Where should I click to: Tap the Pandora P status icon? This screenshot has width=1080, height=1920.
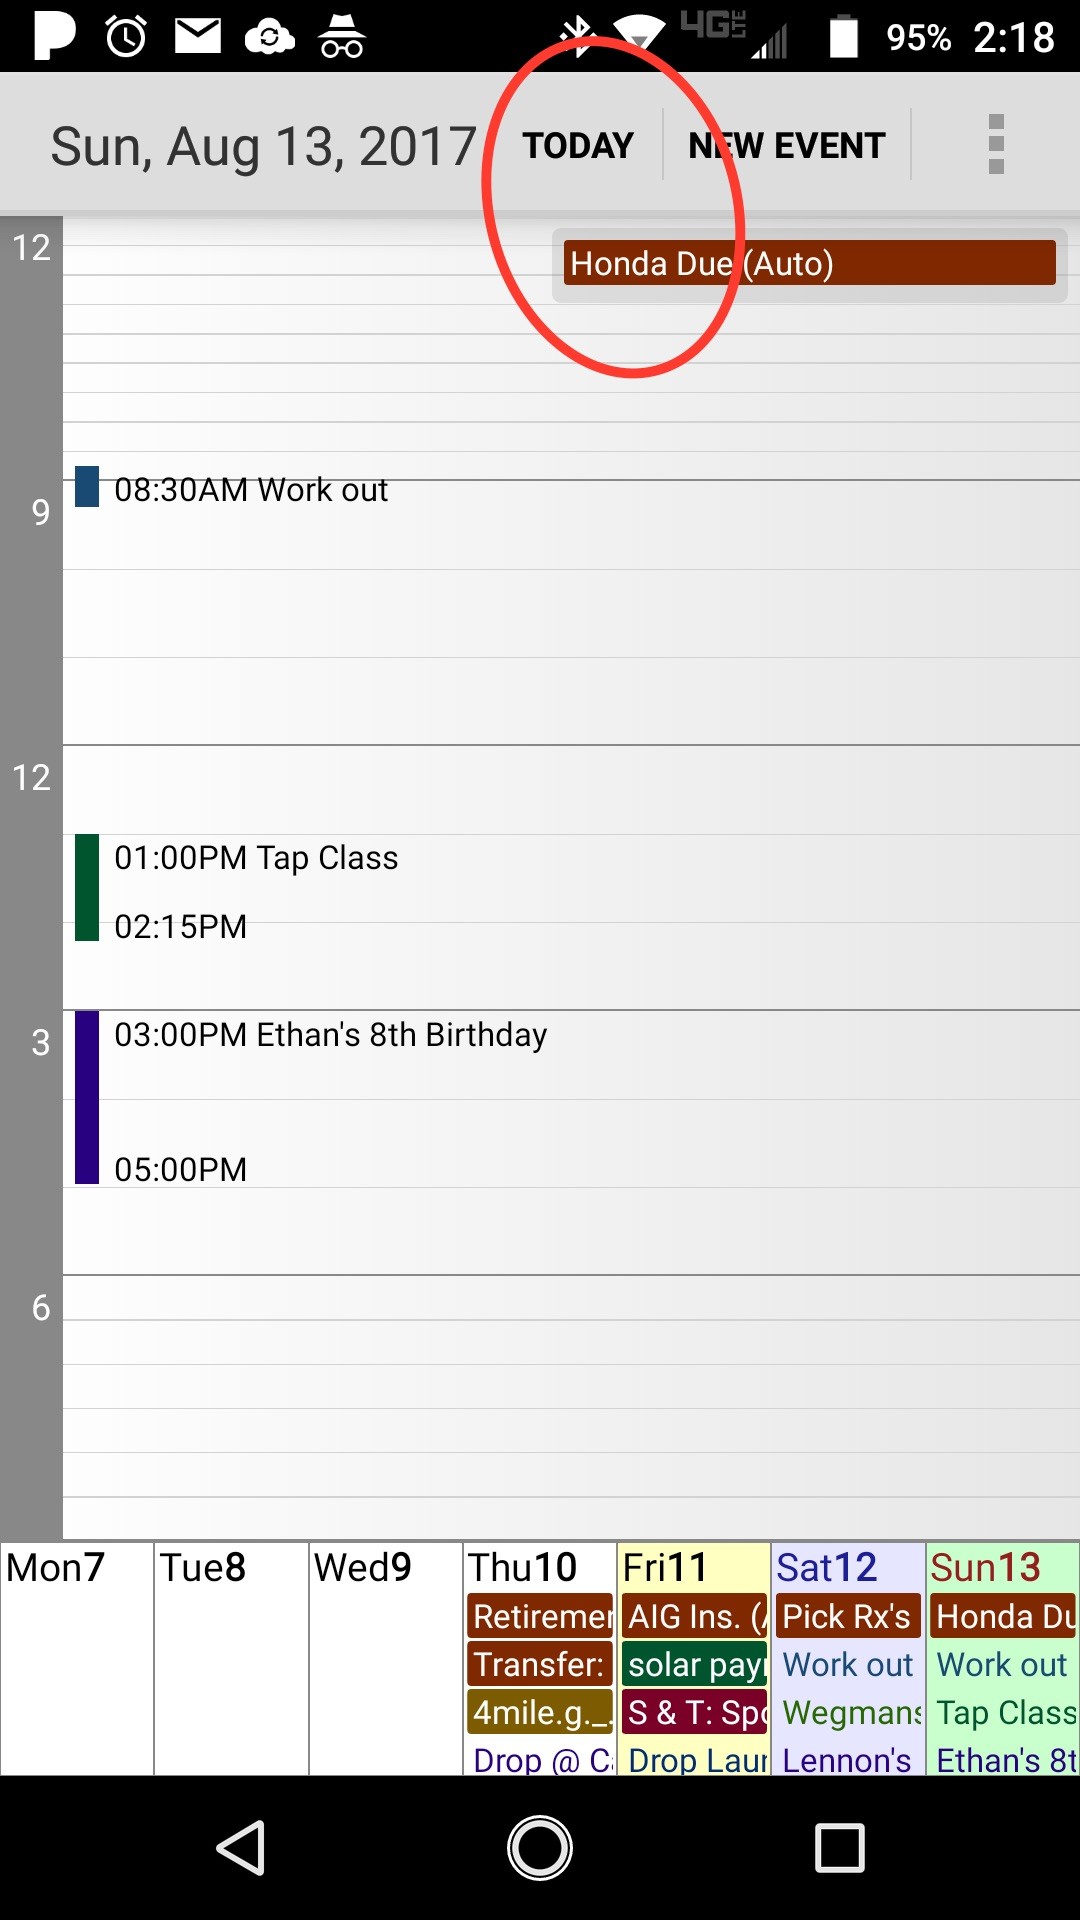[54, 35]
